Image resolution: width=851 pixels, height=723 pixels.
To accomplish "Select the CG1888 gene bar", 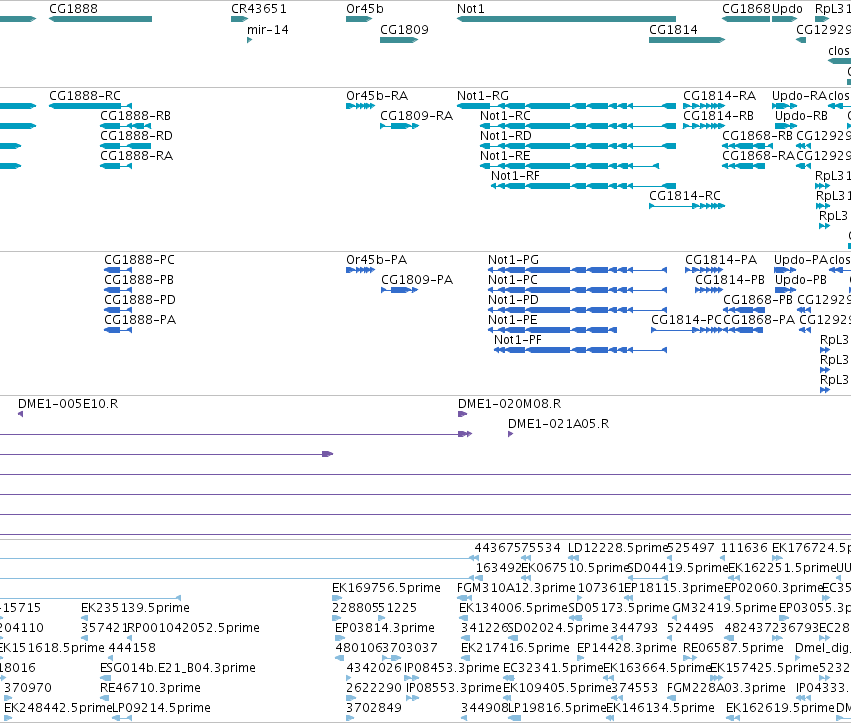I will click(x=100, y=19).
